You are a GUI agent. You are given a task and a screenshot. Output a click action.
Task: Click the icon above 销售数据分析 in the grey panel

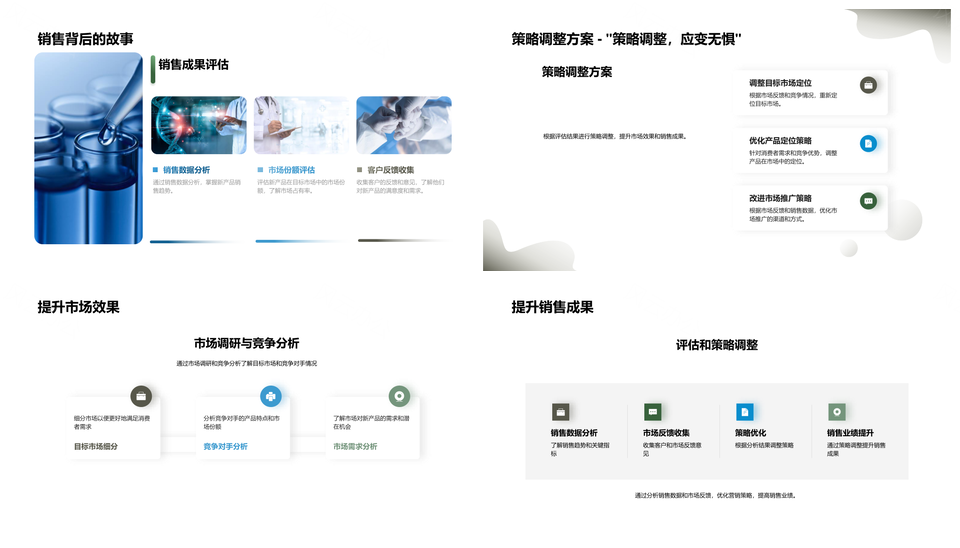tap(560, 412)
